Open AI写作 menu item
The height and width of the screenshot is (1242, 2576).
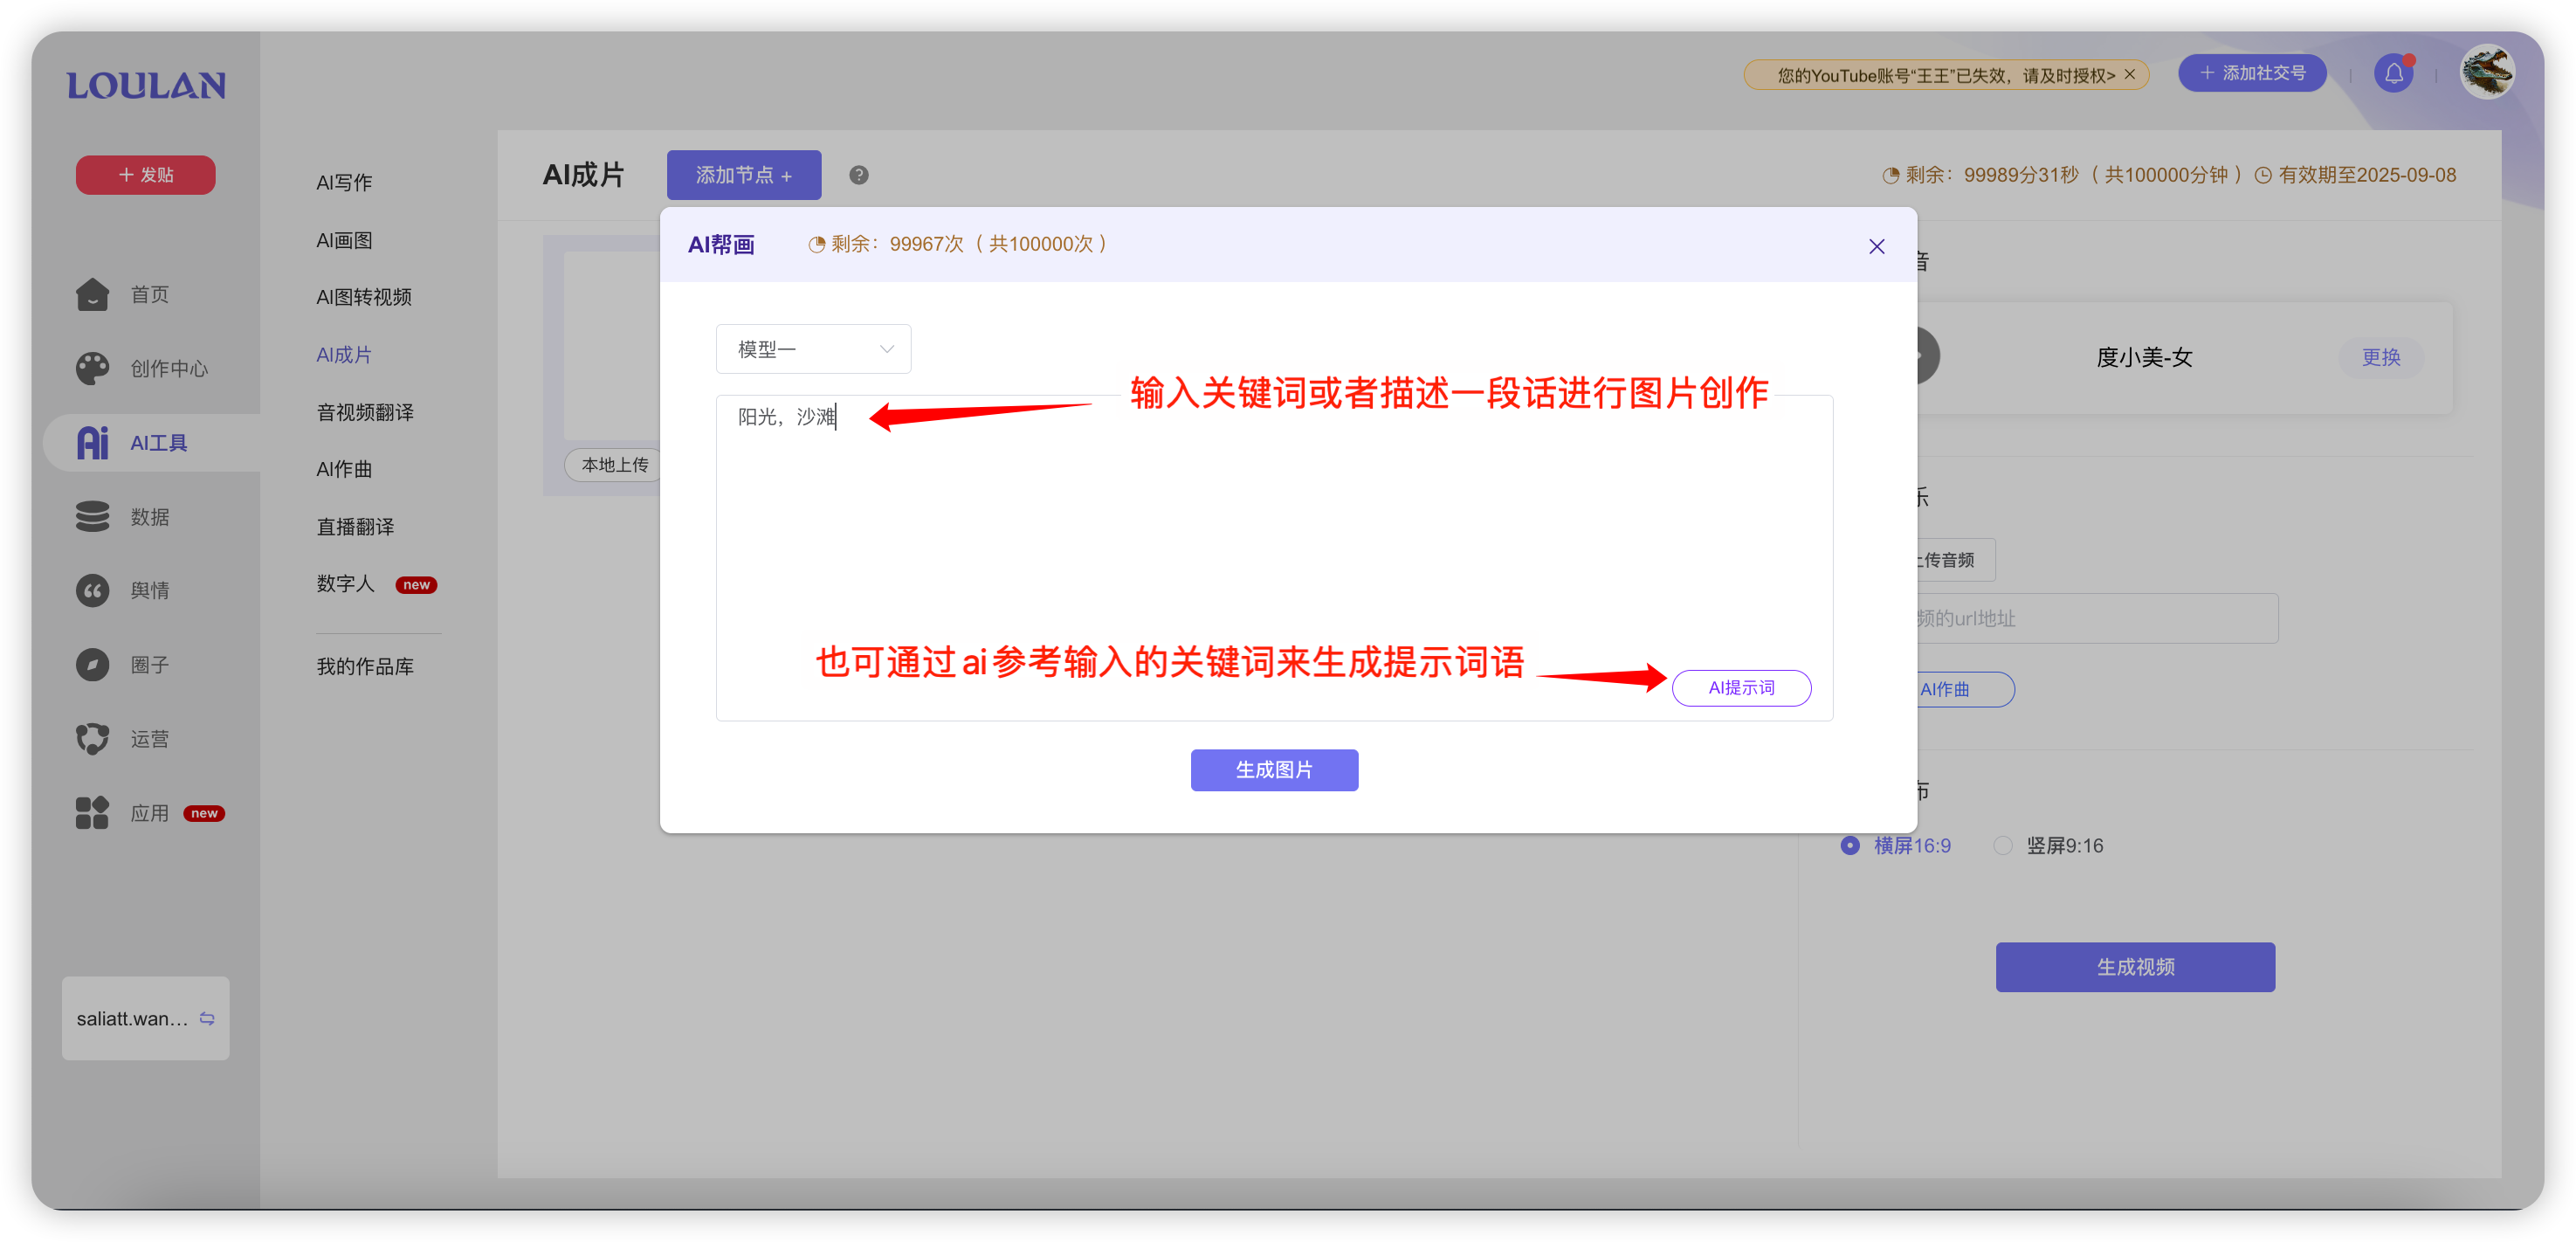pos(344,182)
